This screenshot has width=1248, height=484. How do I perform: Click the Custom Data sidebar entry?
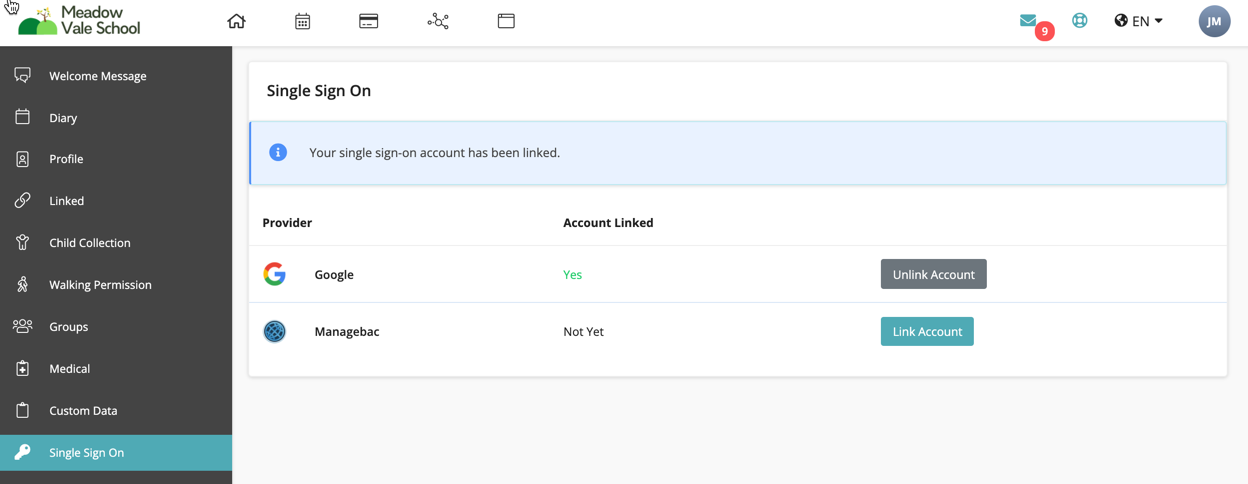pyautogui.click(x=83, y=411)
